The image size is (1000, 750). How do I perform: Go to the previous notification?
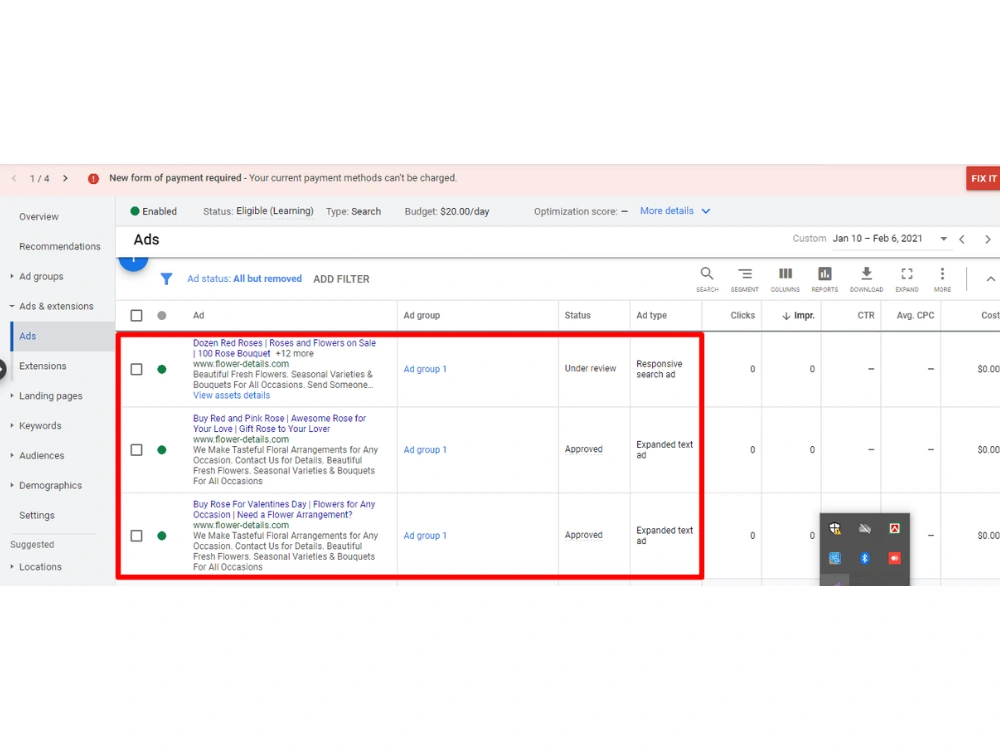(14, 179)
